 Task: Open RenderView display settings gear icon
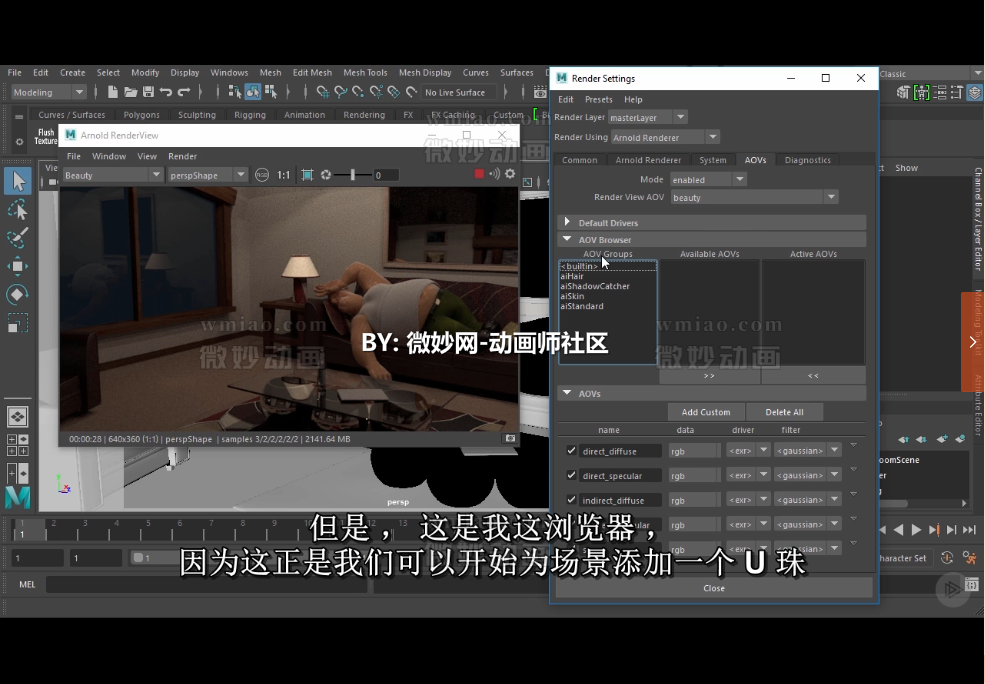(510, 173)
